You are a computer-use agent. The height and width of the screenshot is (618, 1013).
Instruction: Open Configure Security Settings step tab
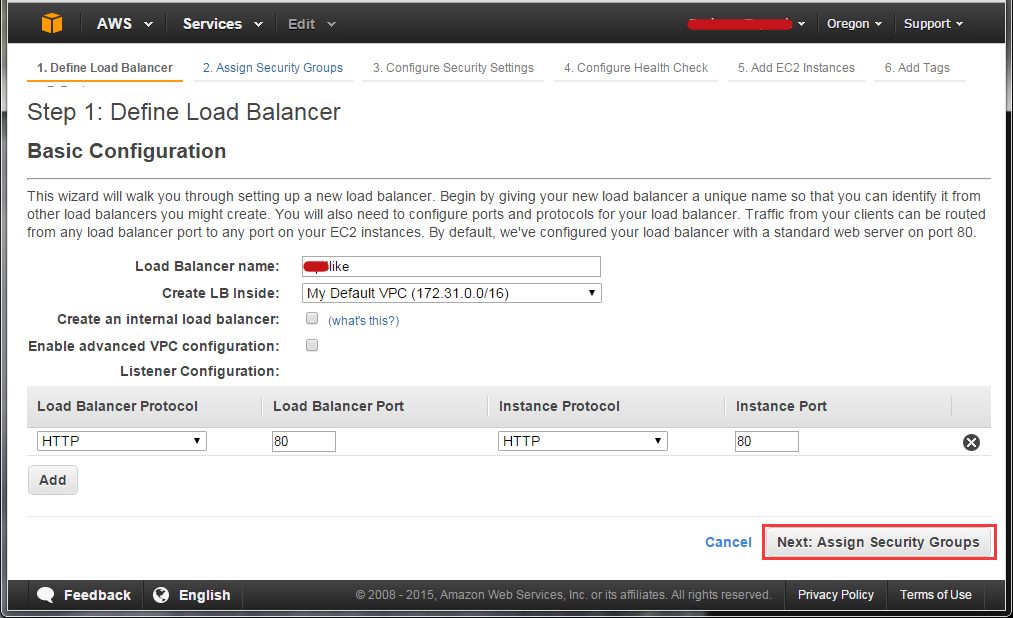(x=453, y=68)
